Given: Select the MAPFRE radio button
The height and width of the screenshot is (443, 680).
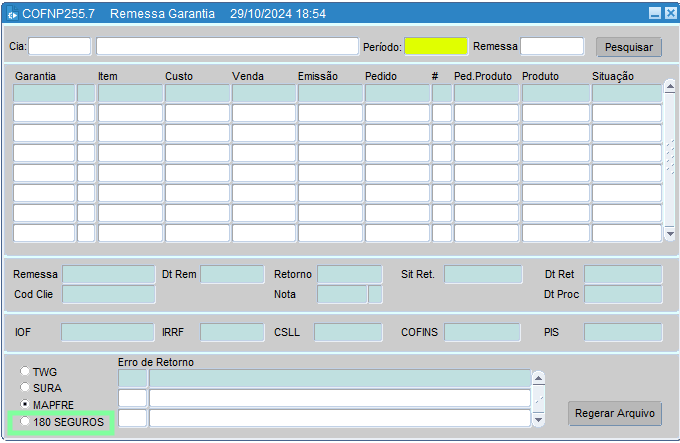Looking at the screenshot, I should (x=26, y=405).
